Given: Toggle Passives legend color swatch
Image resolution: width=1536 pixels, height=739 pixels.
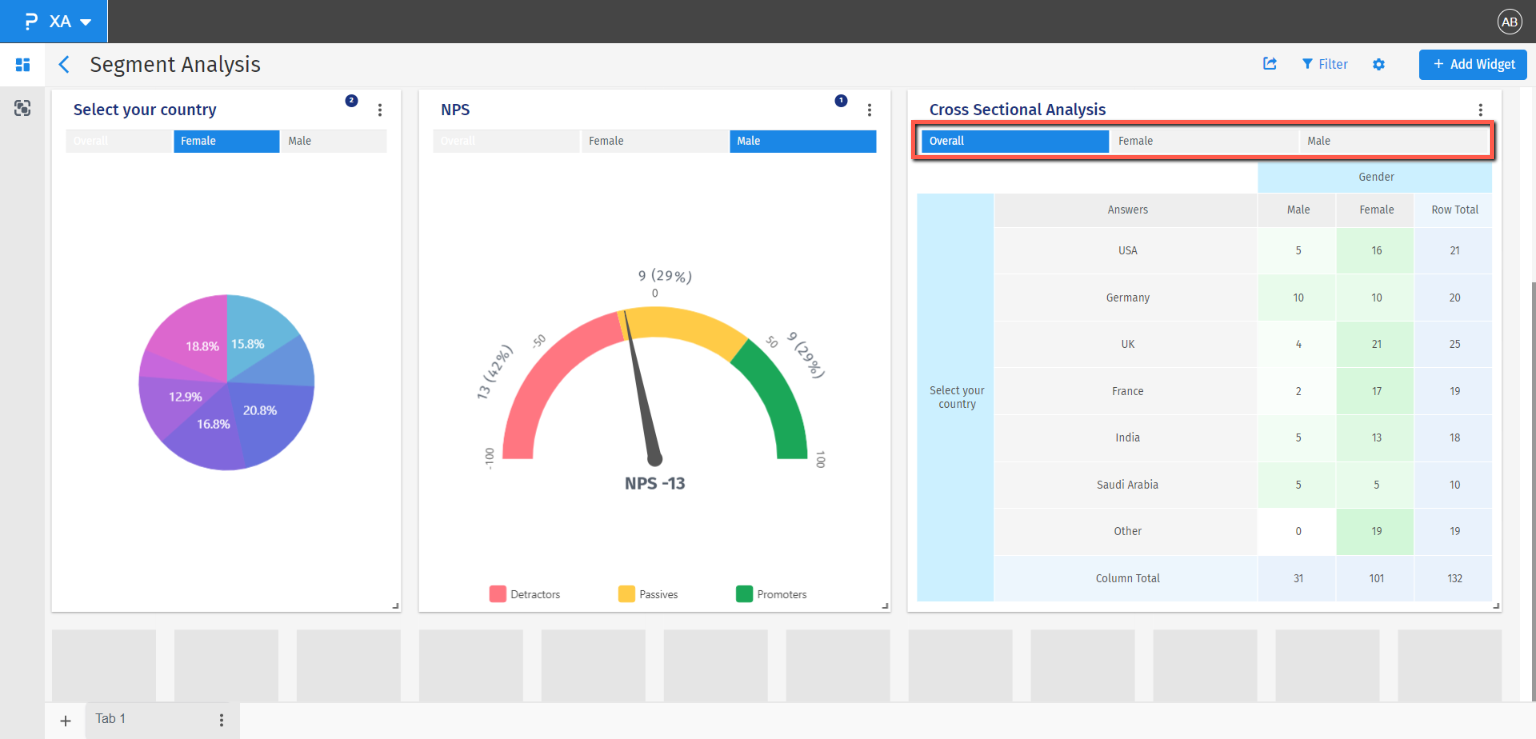Looking at the screenshot, I should click(627, 594).
